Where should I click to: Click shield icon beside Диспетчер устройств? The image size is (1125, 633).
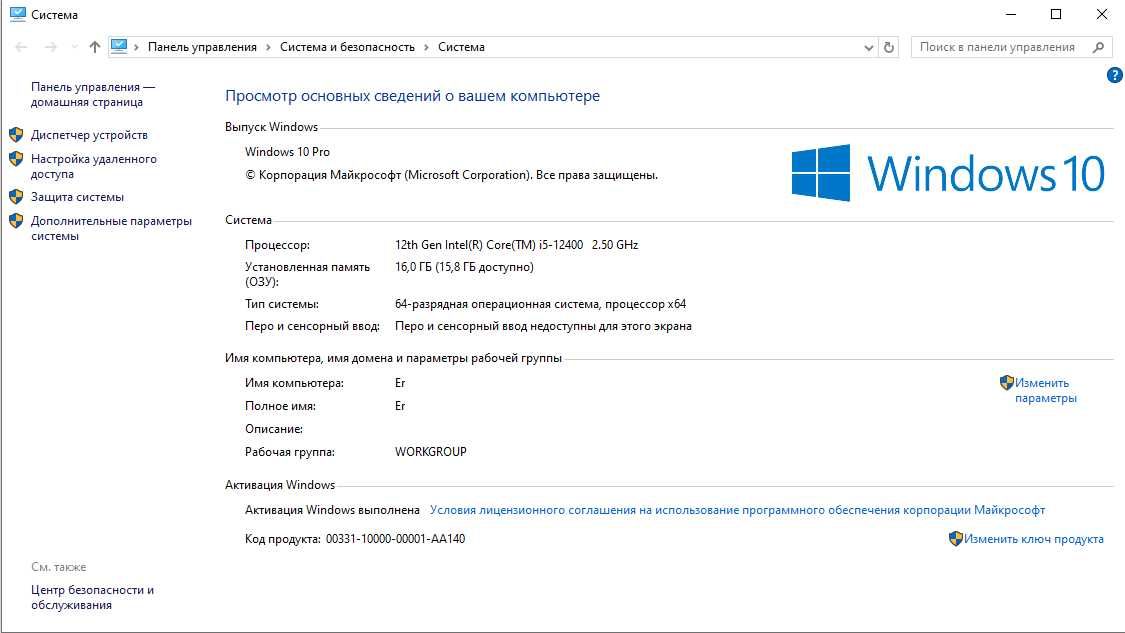click(16, 135)
